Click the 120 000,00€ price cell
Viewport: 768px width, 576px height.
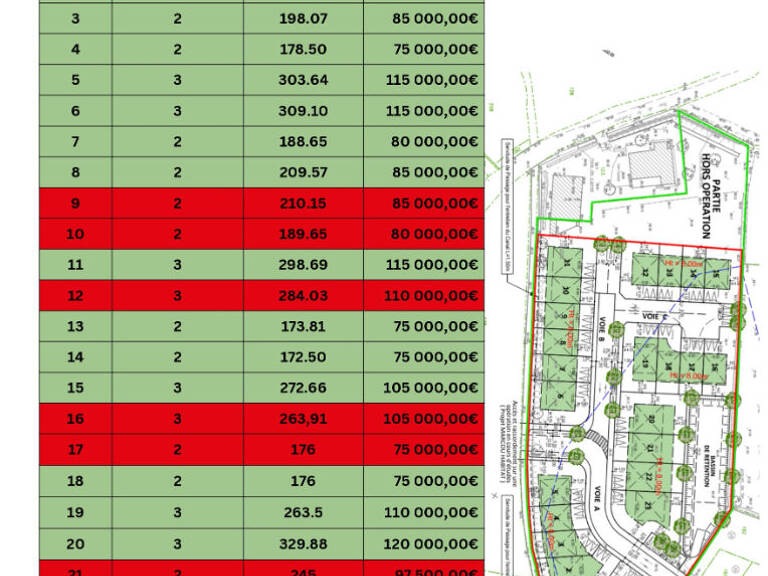[x=424, y=544]
